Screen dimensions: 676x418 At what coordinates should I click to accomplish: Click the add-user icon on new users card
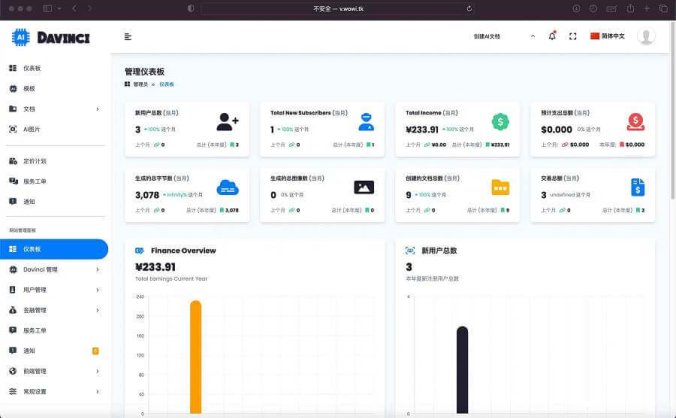227,122
